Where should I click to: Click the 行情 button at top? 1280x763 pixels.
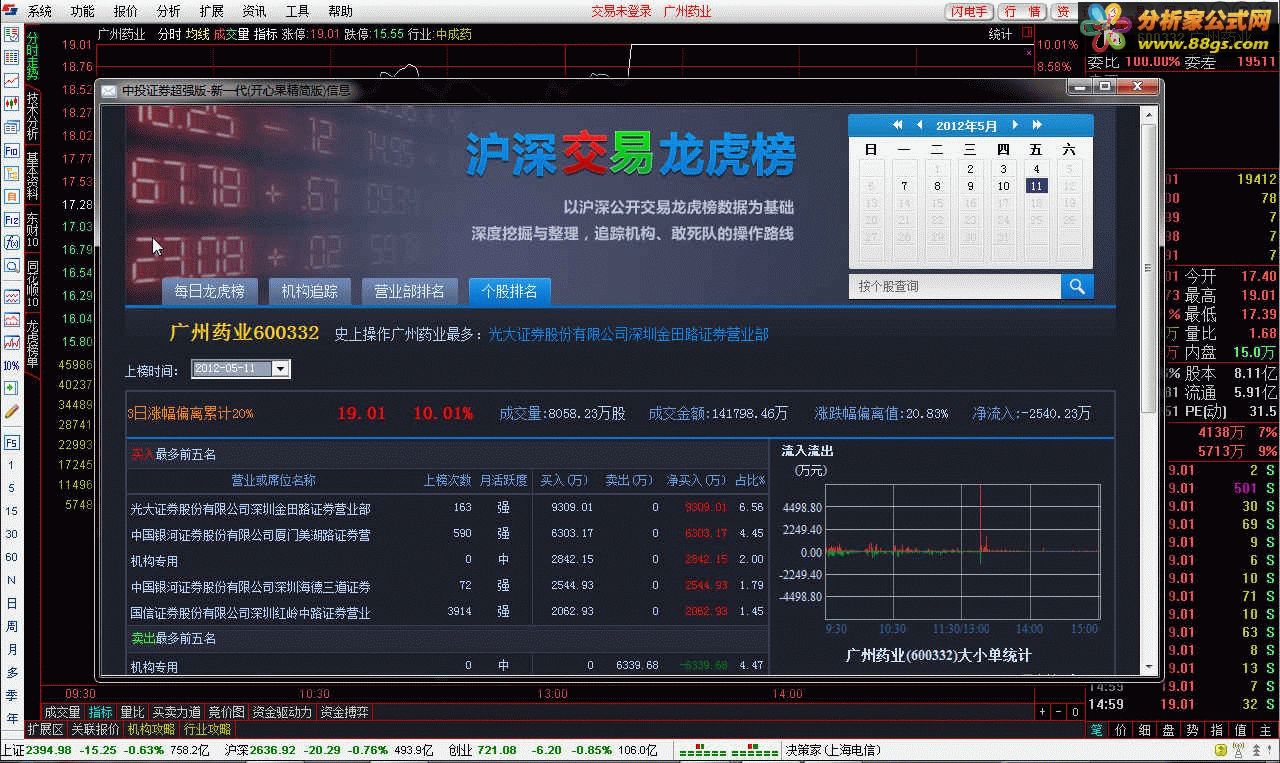coord(1022,11)
